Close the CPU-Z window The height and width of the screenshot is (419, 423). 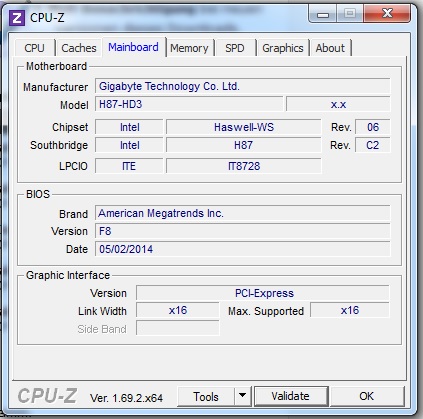[x=387, y=14]
